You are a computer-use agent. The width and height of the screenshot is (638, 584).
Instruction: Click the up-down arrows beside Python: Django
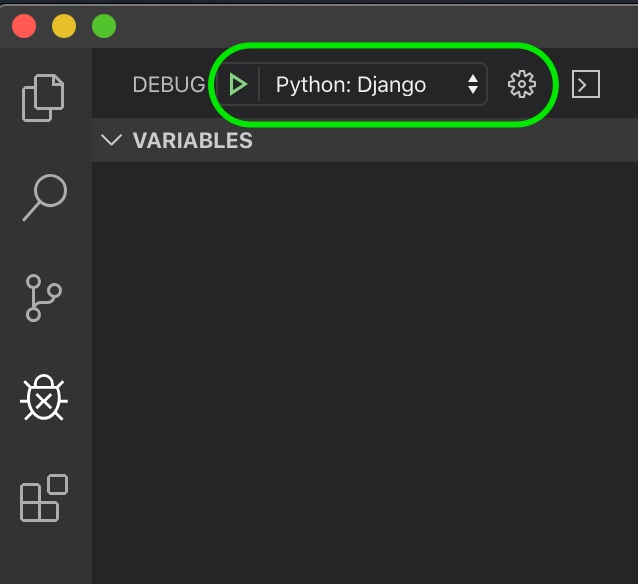pos(472,84)
